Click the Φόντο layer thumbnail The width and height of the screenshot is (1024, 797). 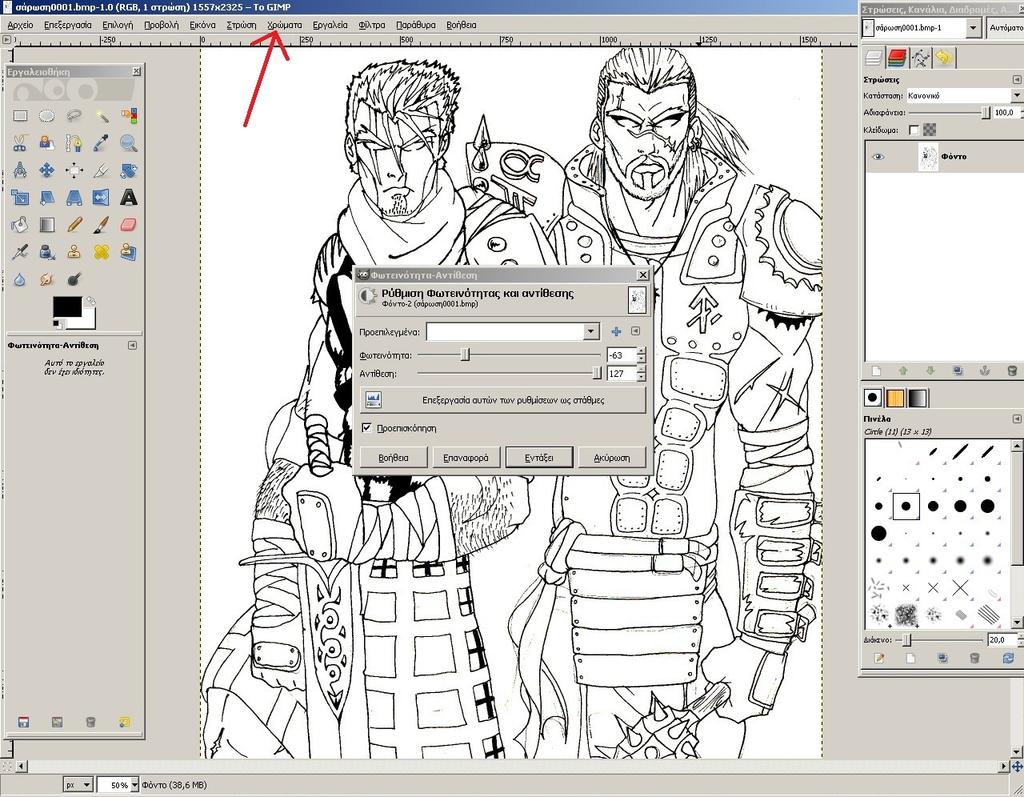click(928, 157)
